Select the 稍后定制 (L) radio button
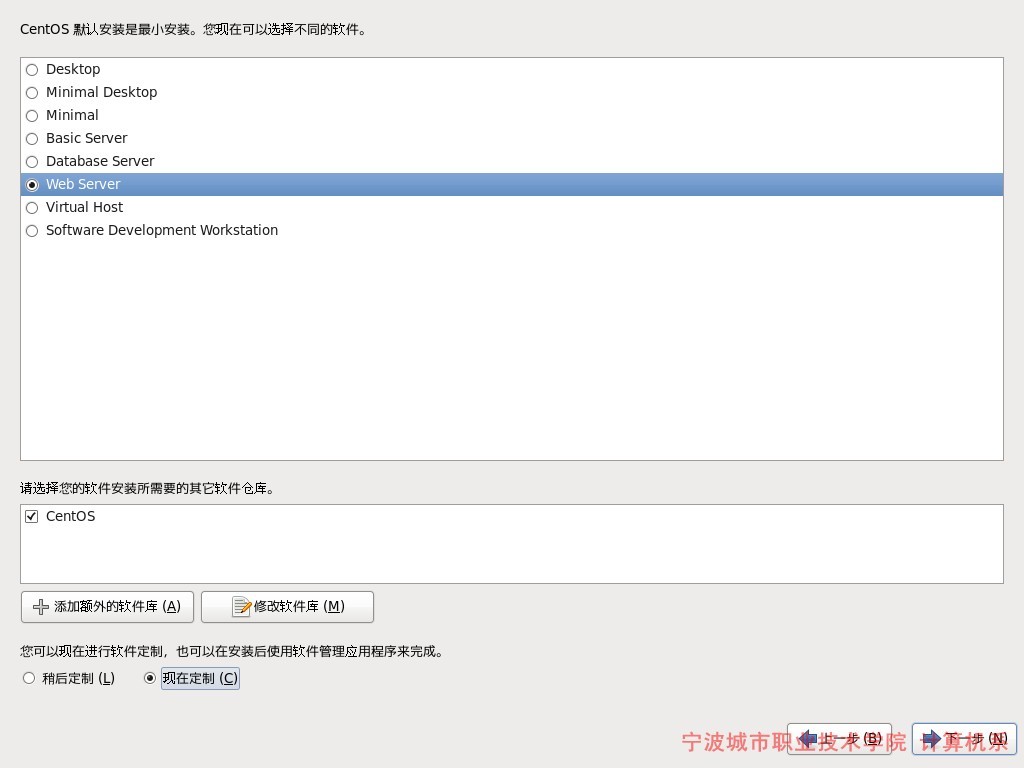1024x768 pixels. point(29,678)
